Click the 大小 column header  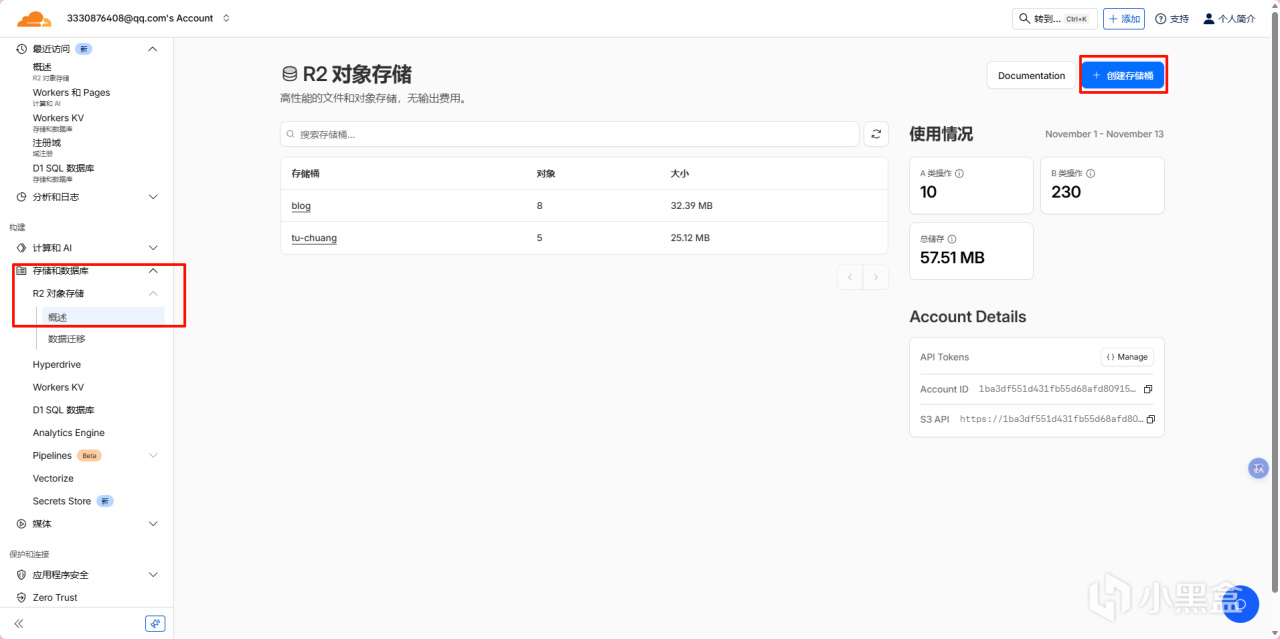[x=679, y=174]
